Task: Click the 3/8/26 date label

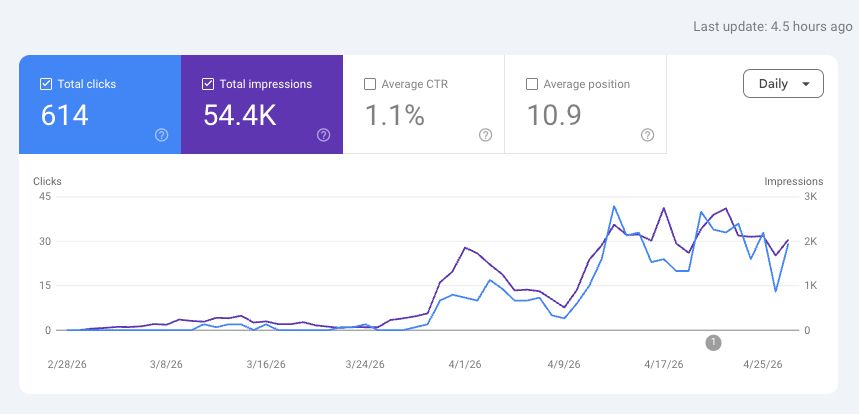Action: tap(168, 364)
